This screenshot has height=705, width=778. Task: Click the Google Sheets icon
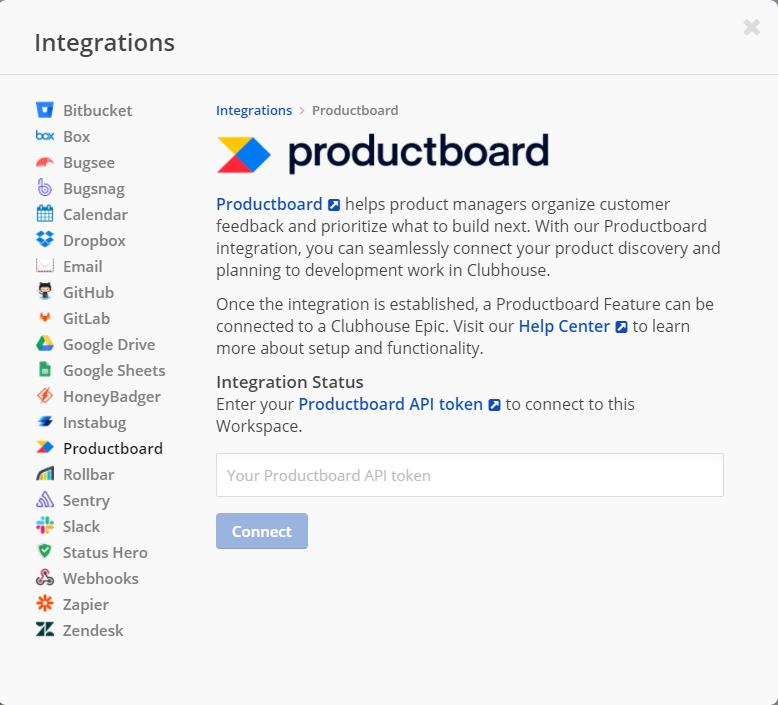(x=45, y=370)
